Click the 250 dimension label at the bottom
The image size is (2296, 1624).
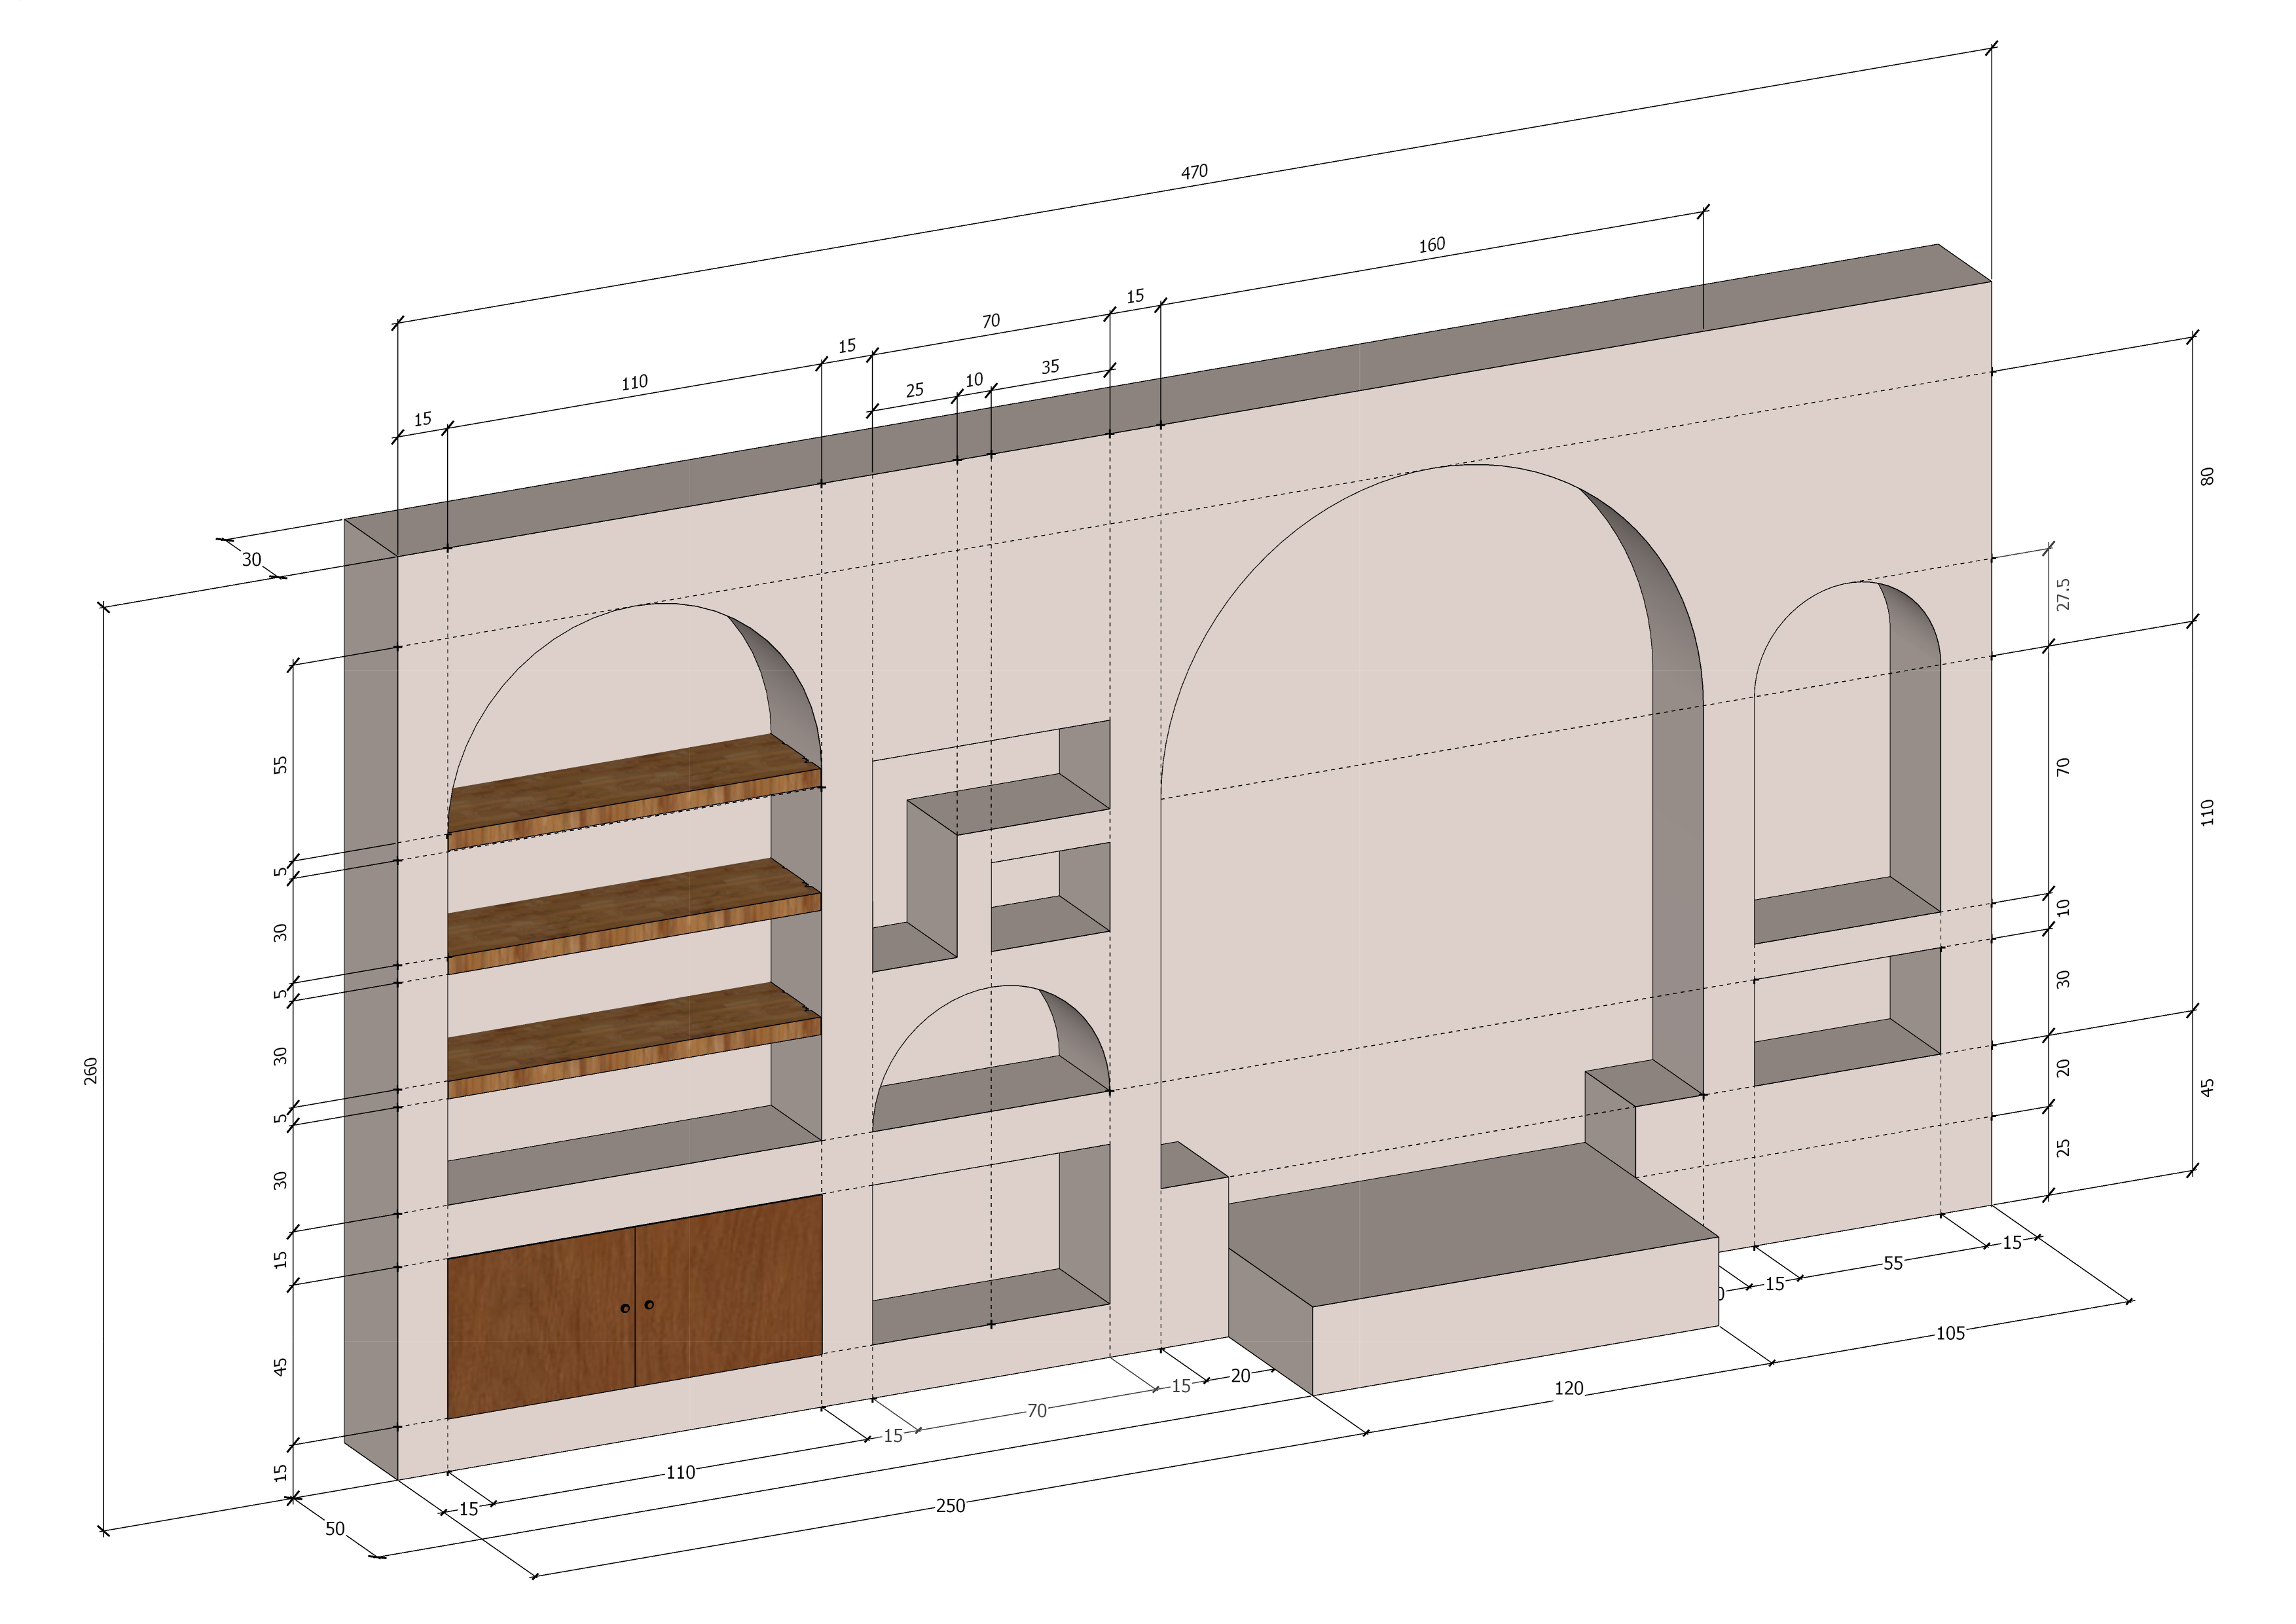[950, 1506]
